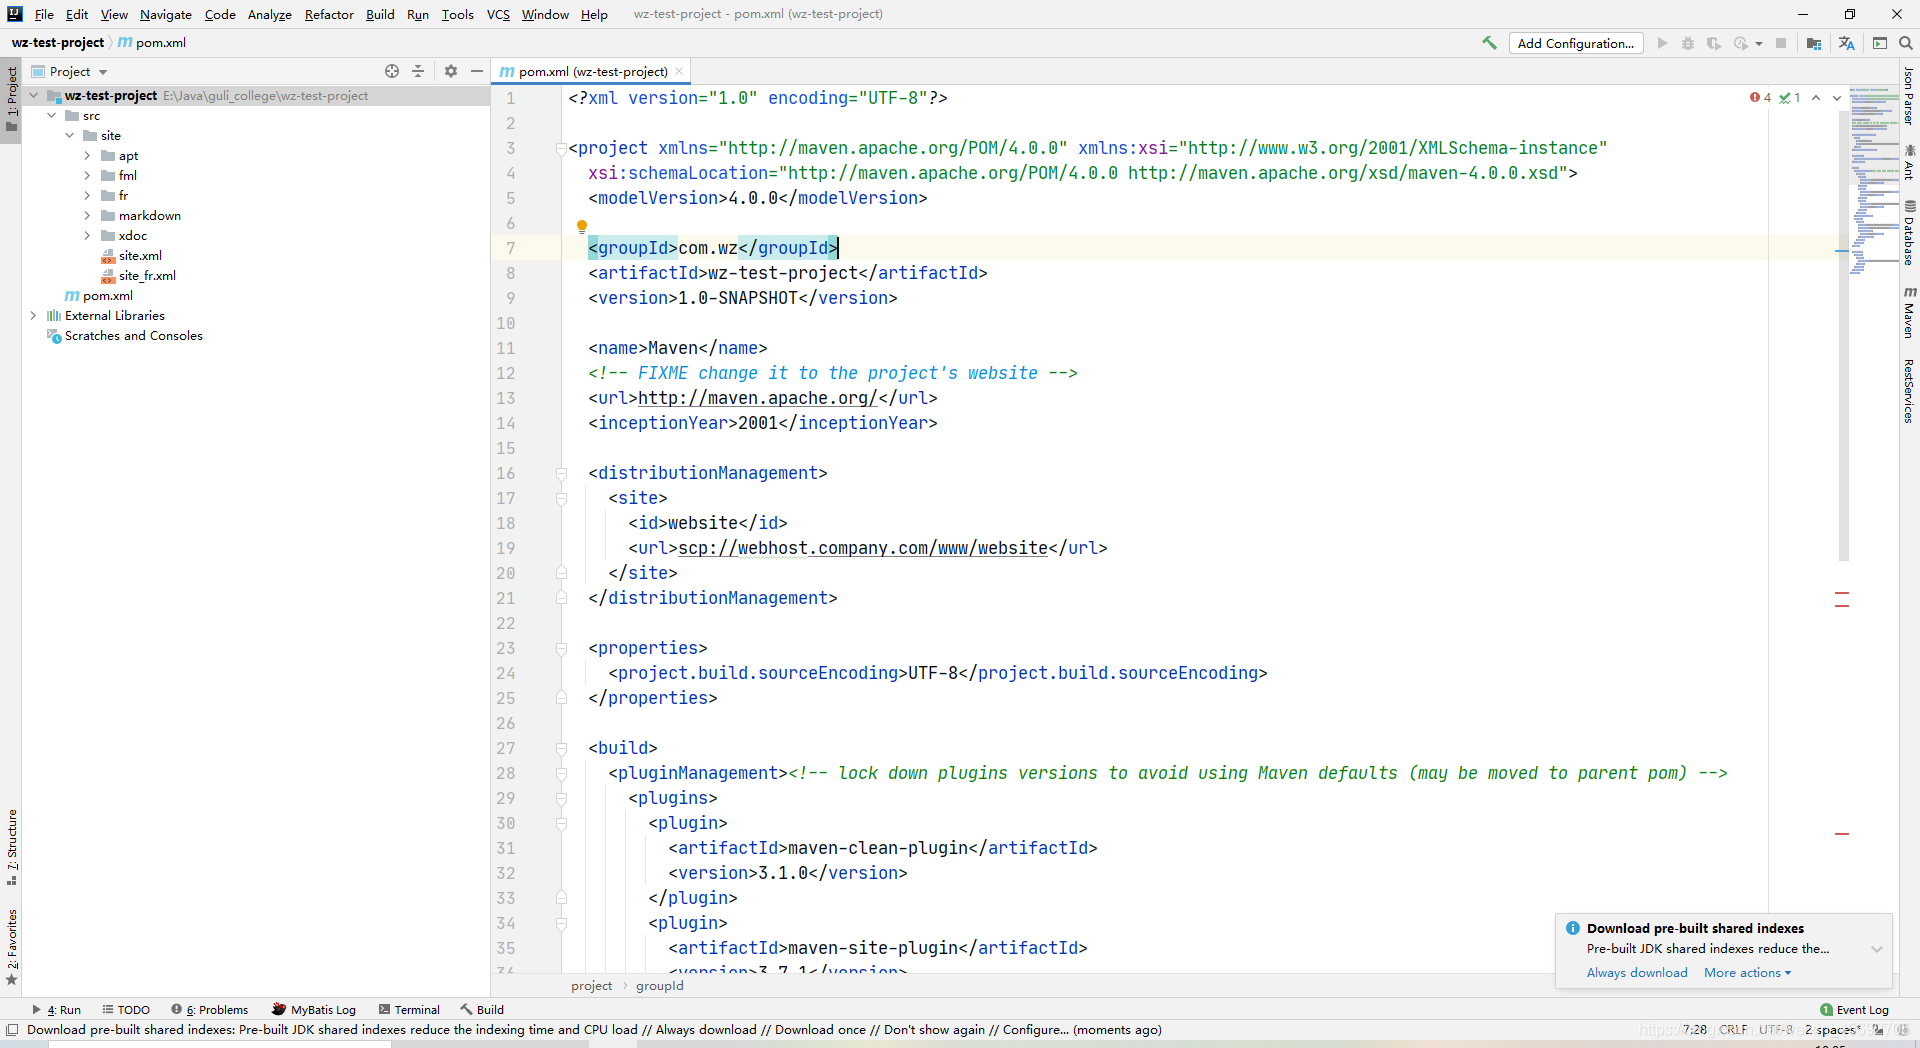Go to previous highlighted error arrow
Viewport: 1920px width, 1048px height.
[1816, 97]
